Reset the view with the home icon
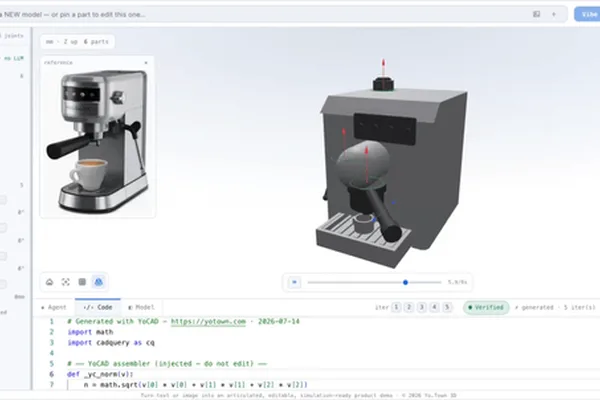 coord(49,282)
